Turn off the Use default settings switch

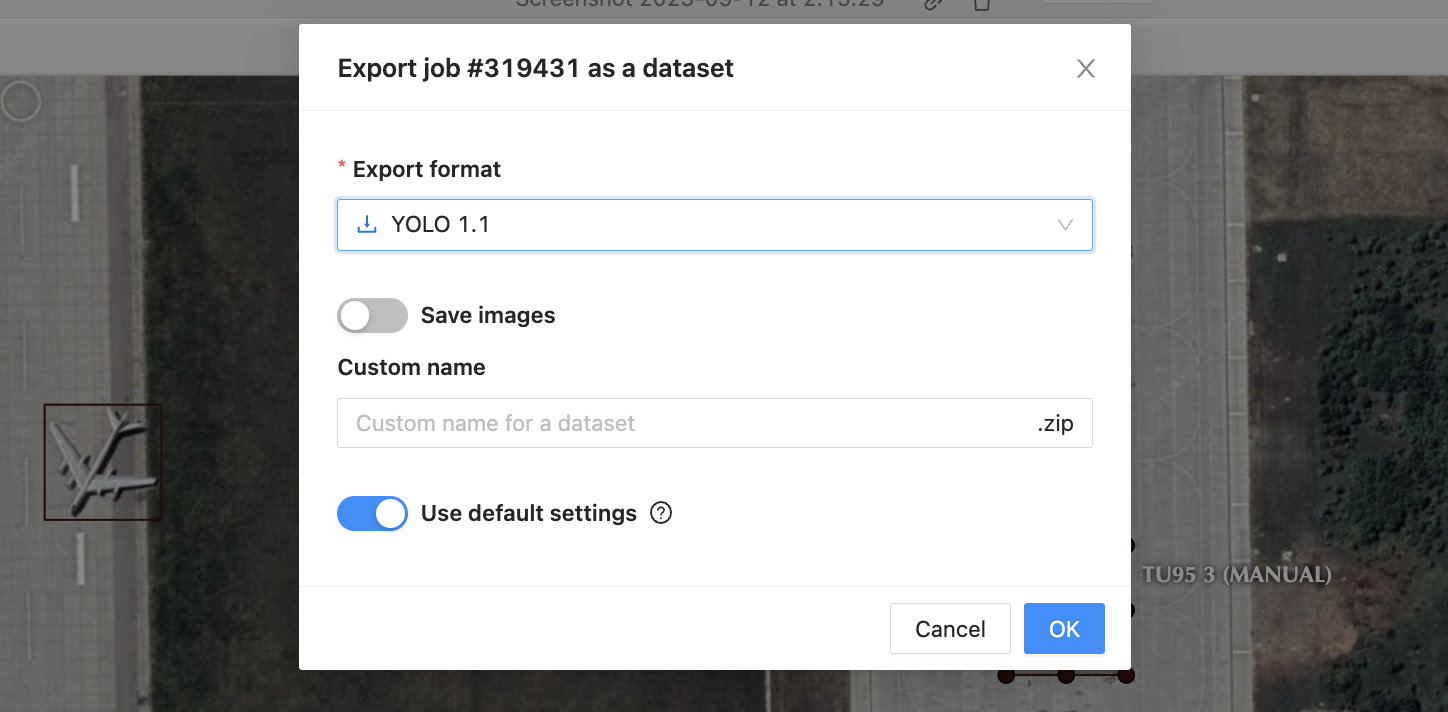click(x=372, y=514)
